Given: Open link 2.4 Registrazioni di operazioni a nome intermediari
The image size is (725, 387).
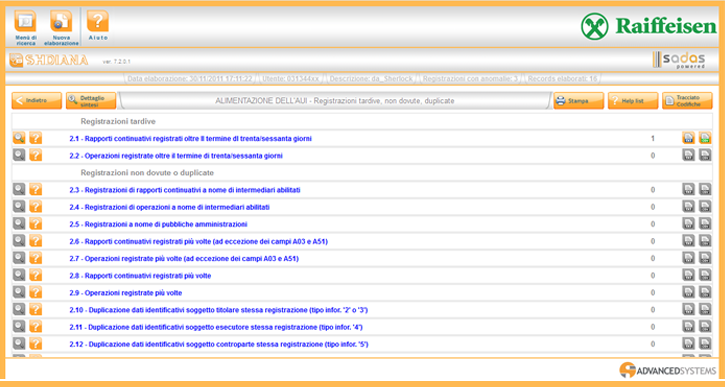Looking at the screenshot, I should coord(170,207).
